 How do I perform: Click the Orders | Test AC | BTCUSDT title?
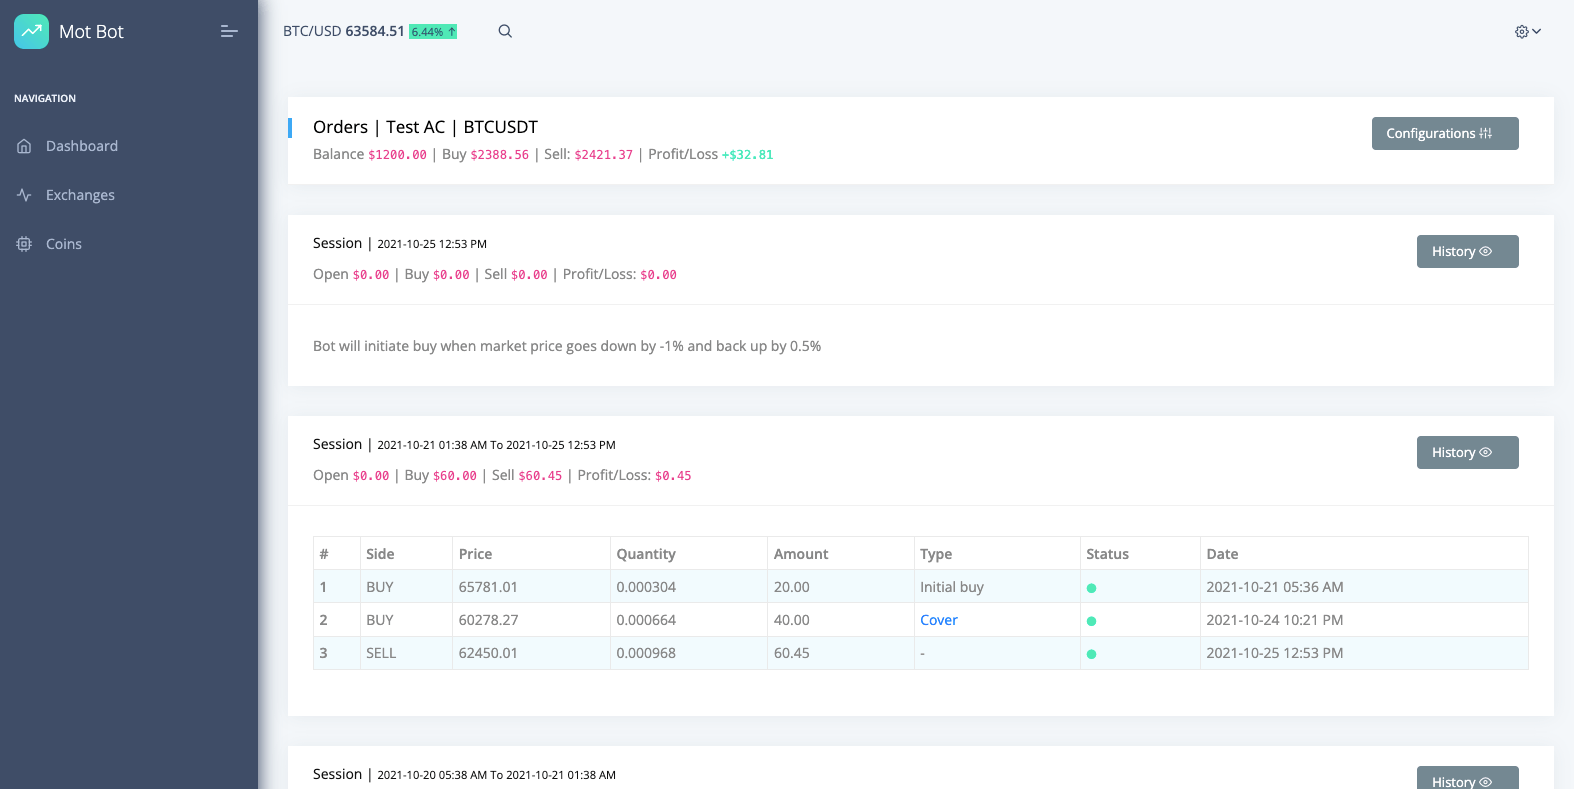(425, 127)
